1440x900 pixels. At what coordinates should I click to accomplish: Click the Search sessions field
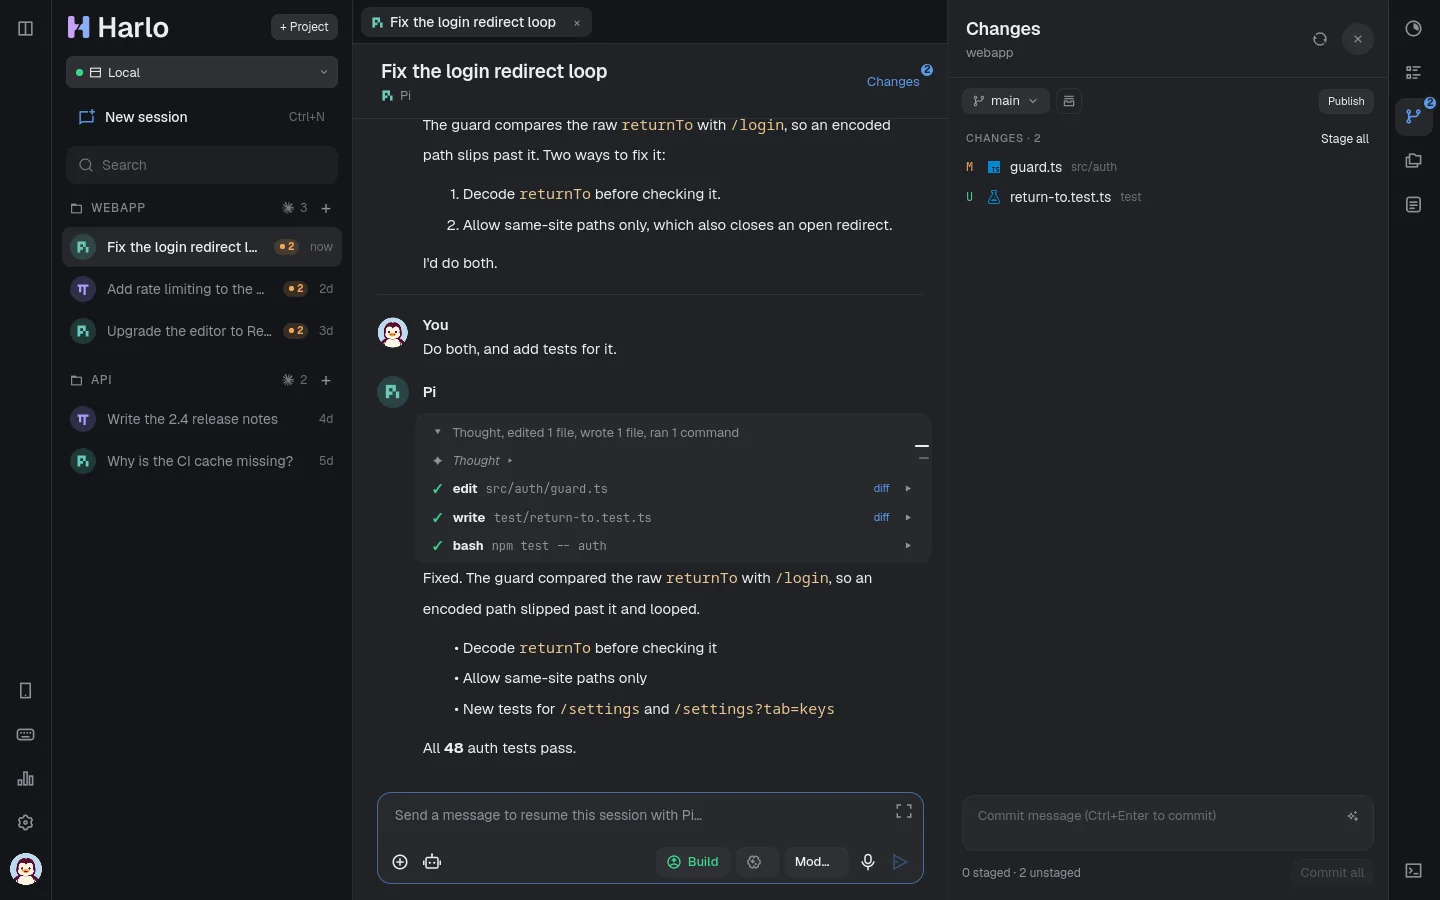pyautogui.click(x=202, y=165)
